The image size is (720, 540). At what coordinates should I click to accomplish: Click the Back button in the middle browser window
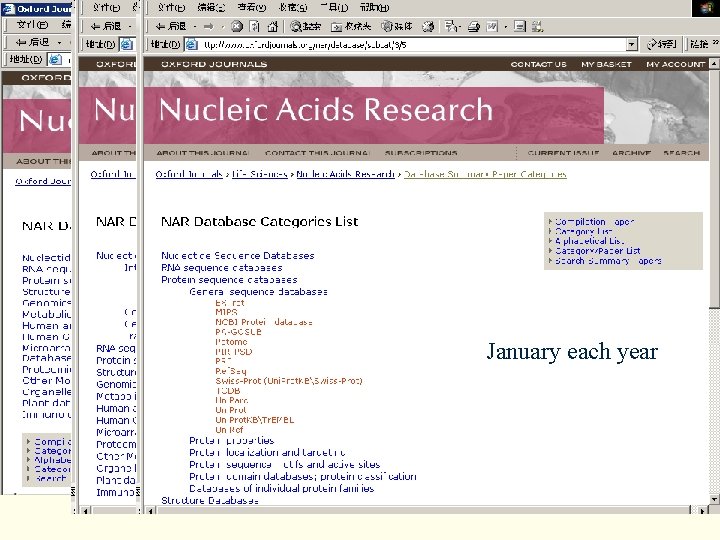pos(106,27)
